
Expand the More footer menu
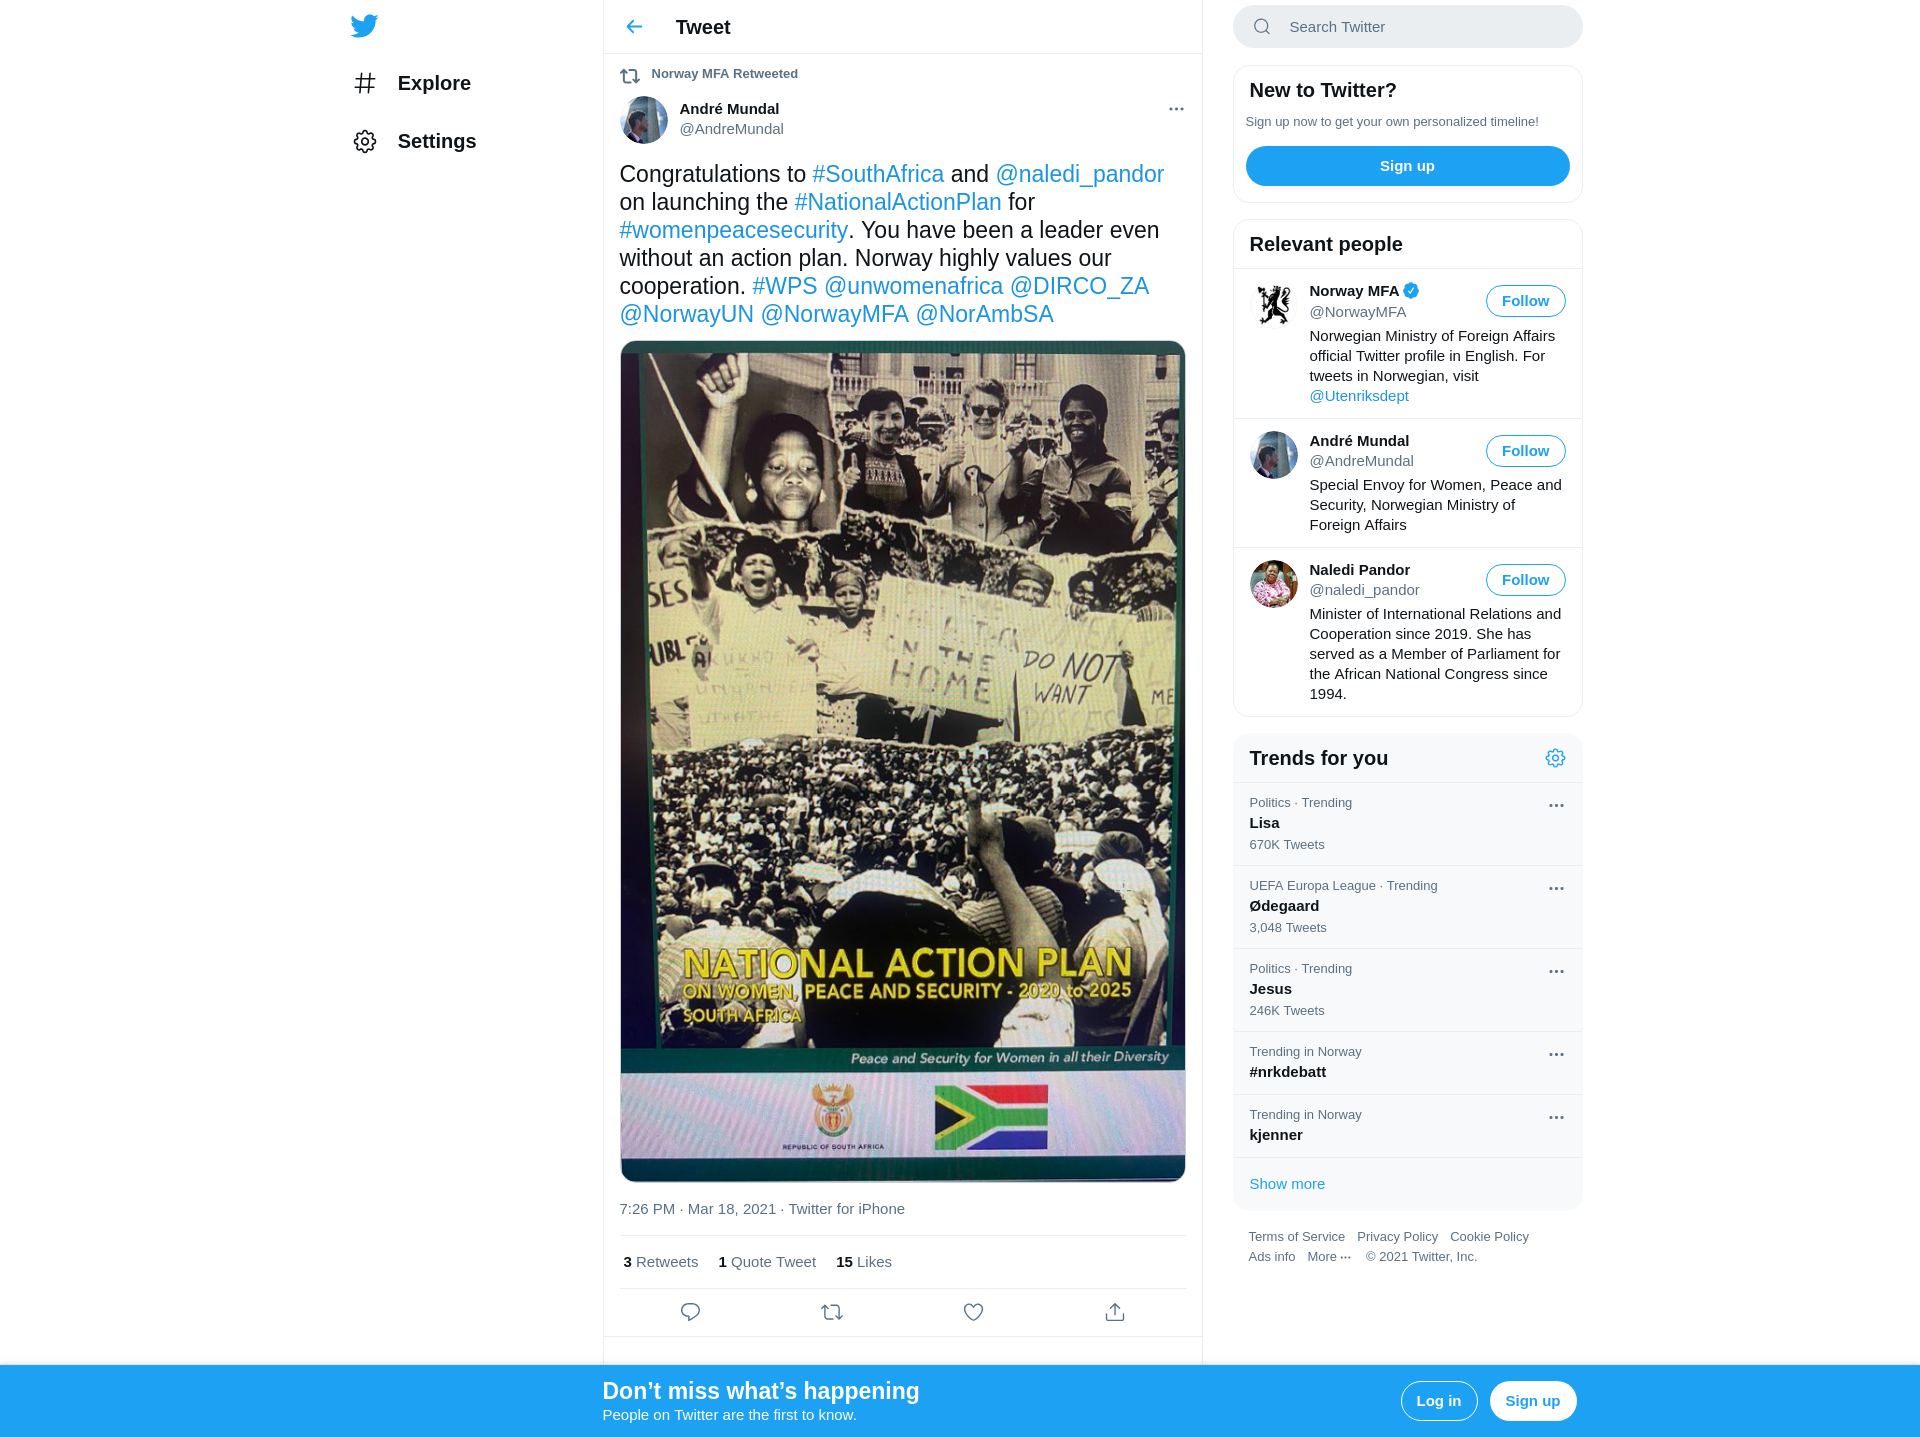(x=1329, y=1257)
